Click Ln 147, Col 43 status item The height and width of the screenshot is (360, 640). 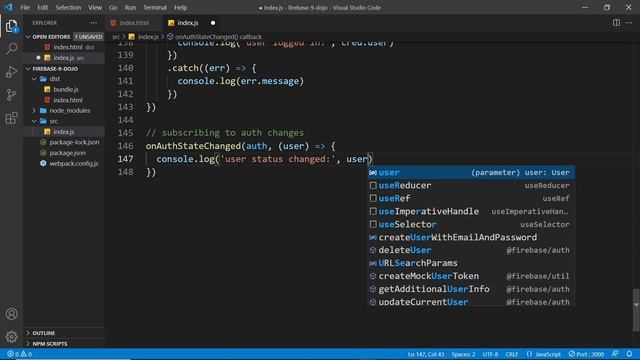click(x=426, y=354)
